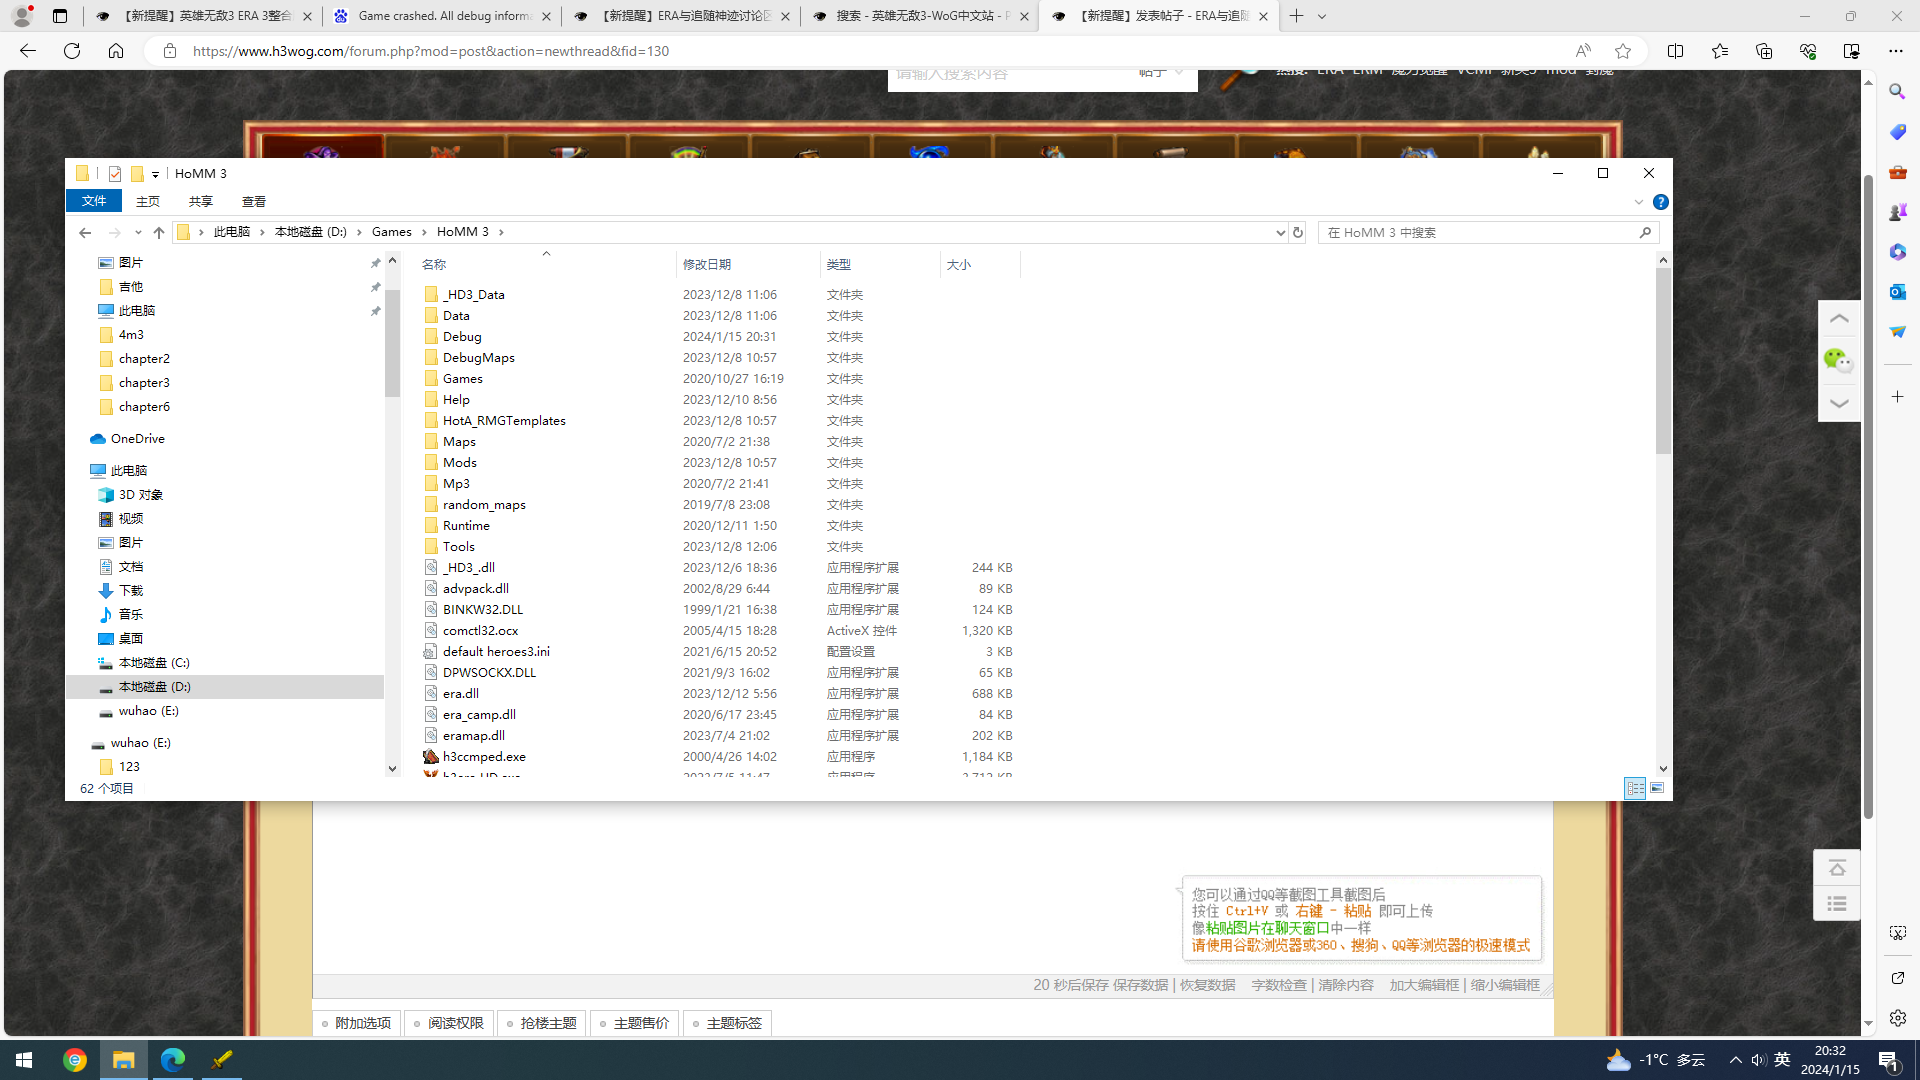Click 字数检查 link in editor
The width and height of the screenshot is (1920, 1080).
1278,985
